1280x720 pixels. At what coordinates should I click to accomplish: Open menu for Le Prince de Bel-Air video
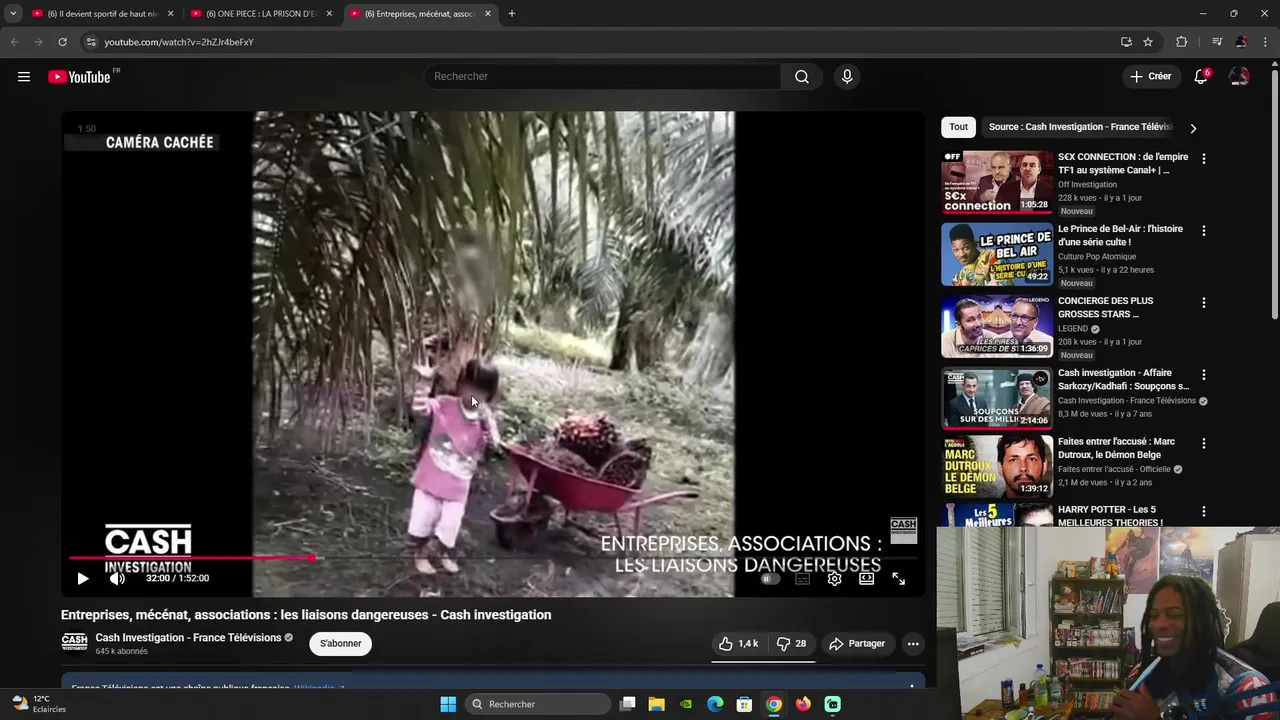click(x=1203, y=231)
